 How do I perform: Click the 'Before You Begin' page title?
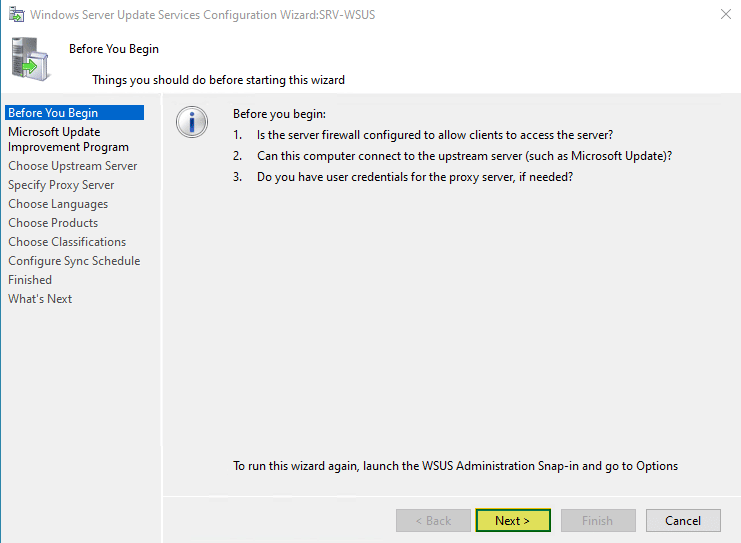coord(114,49)
